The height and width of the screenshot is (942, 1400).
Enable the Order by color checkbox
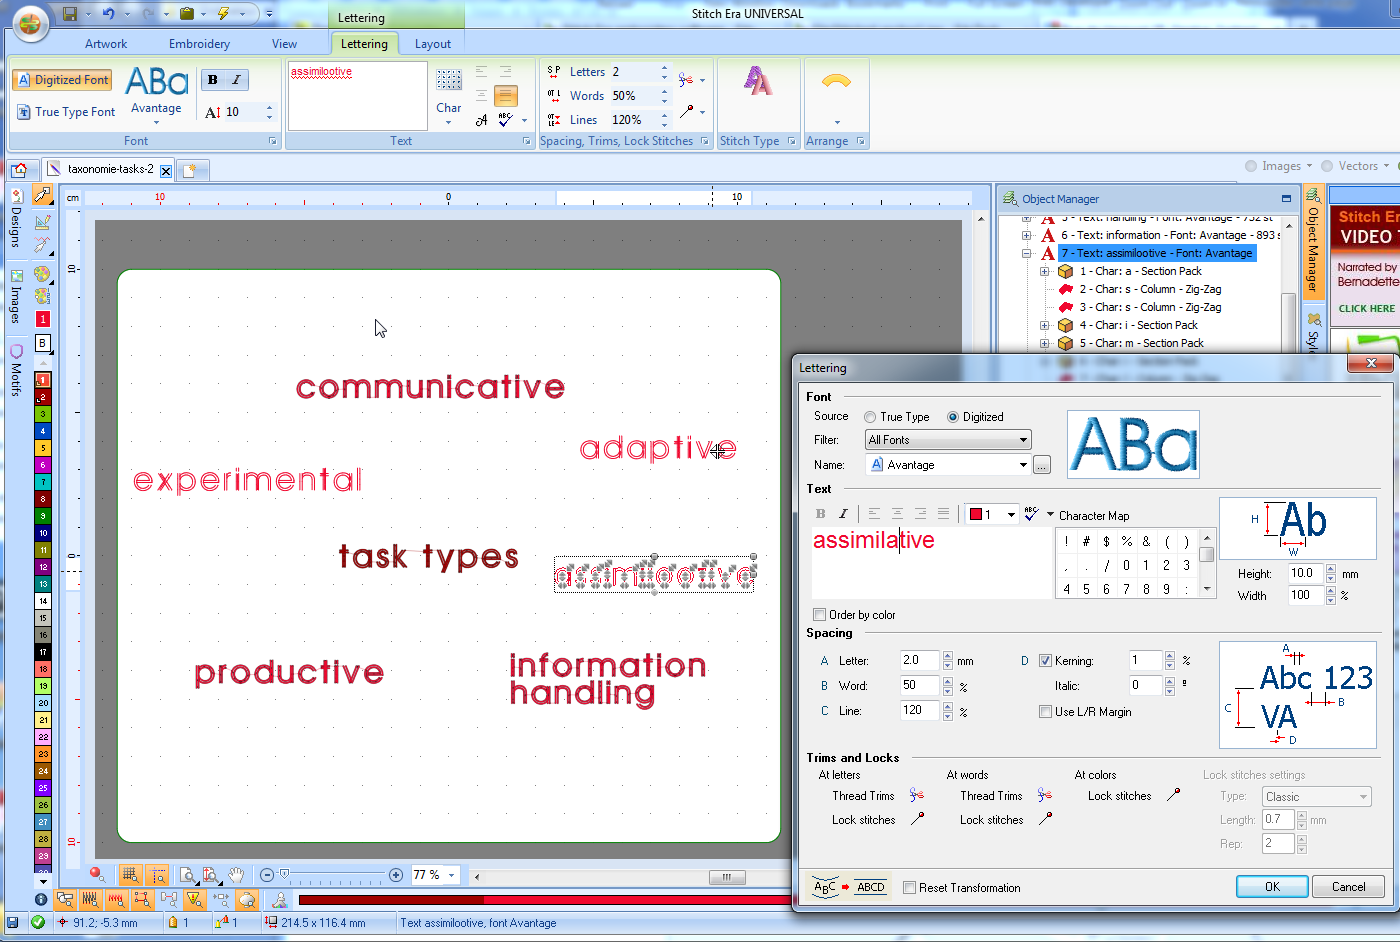coord(820,615)
